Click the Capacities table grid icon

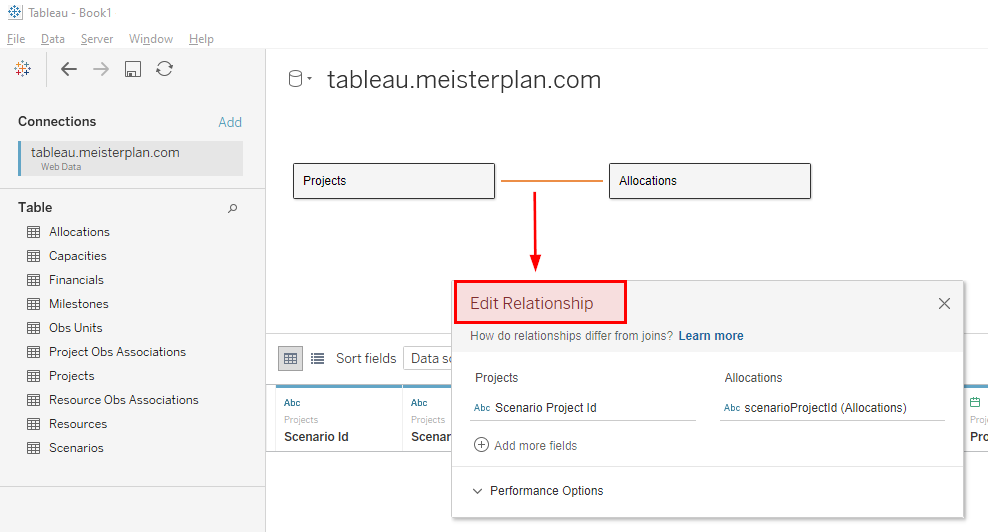[33, 256]
